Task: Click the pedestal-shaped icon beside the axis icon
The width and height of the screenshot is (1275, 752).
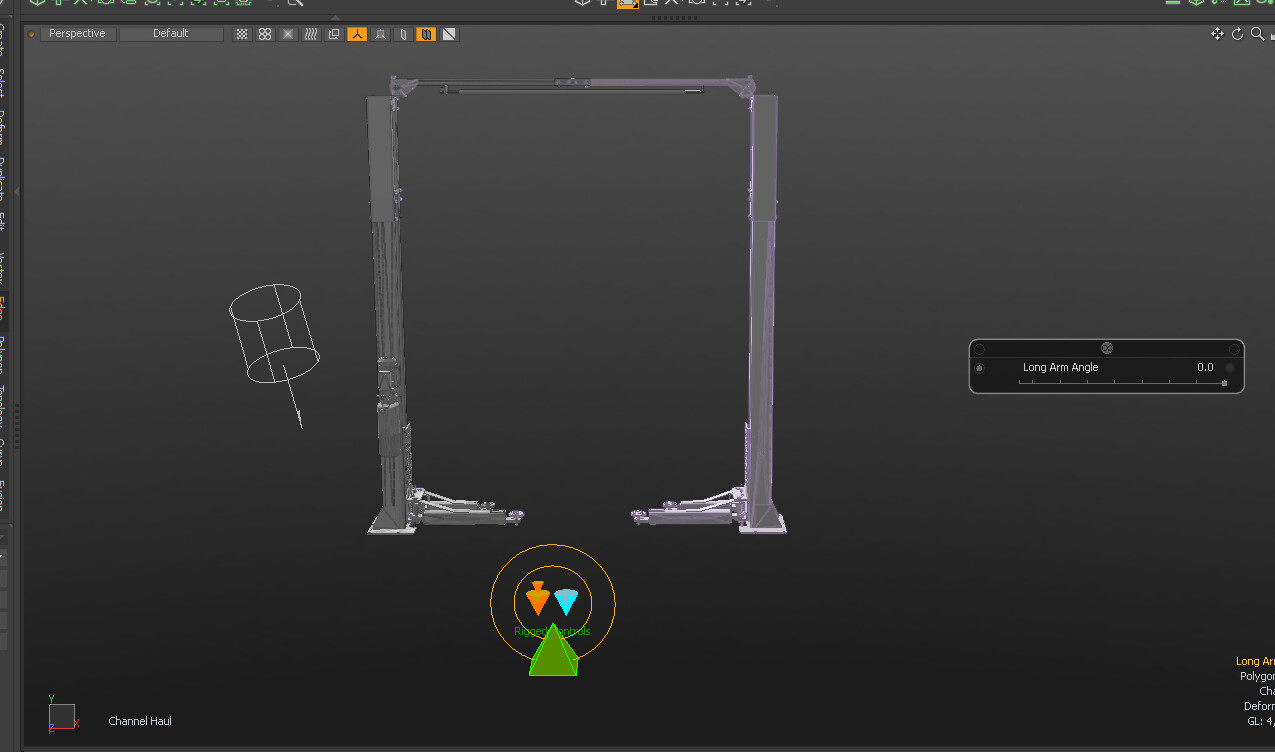Action: [380, 34]
